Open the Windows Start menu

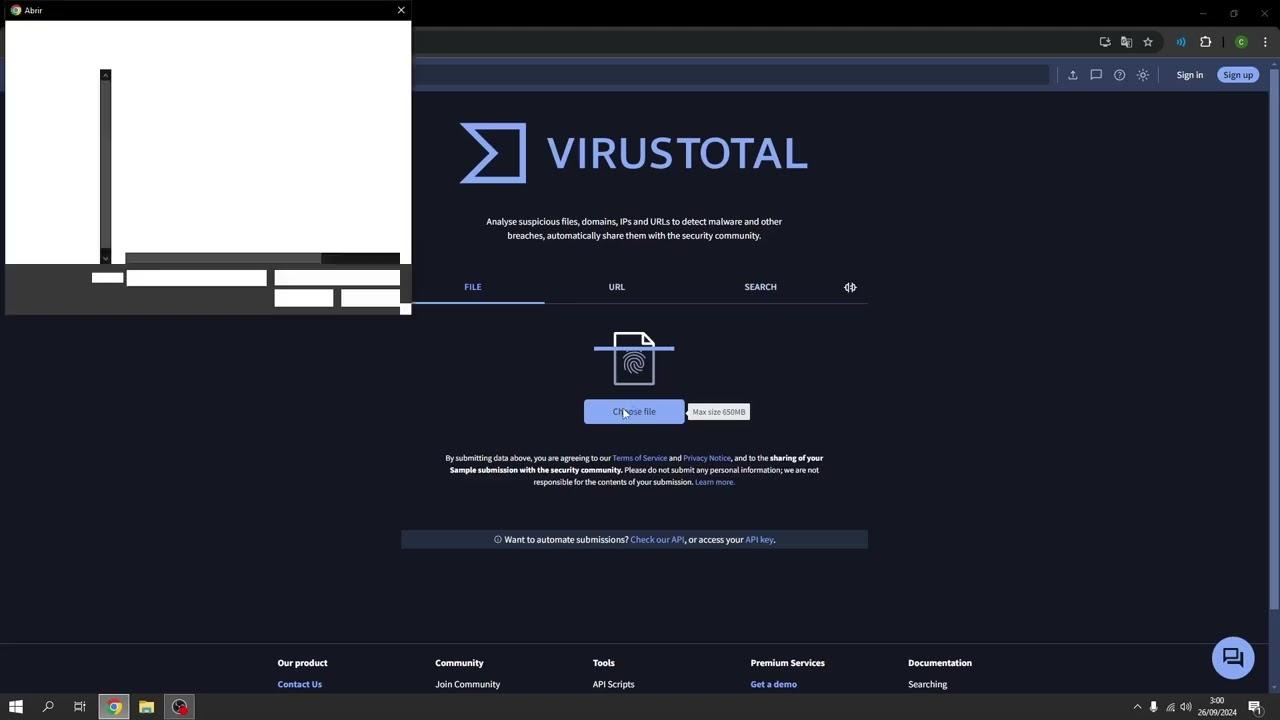click(x=16, y=707)
